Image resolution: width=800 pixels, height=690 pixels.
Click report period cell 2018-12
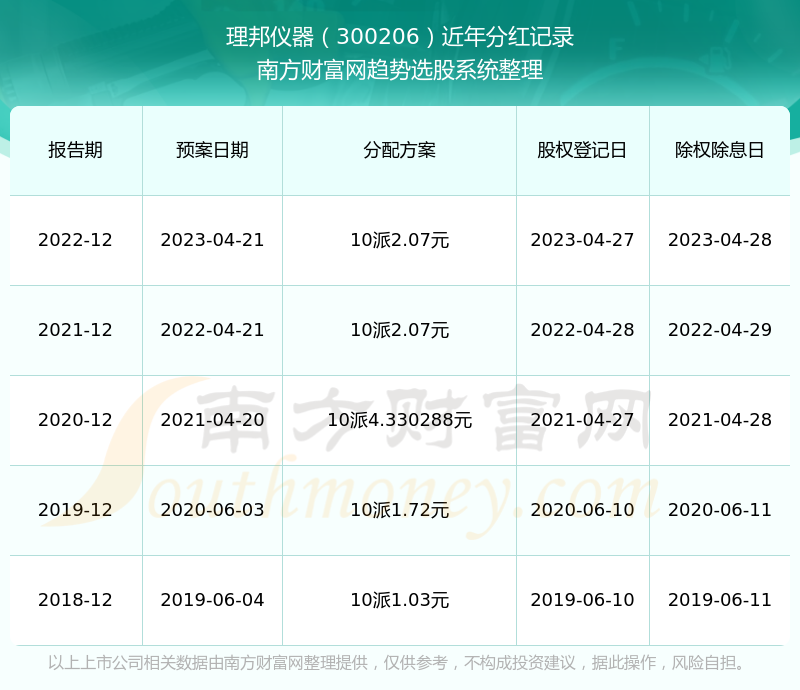(75, 600)
